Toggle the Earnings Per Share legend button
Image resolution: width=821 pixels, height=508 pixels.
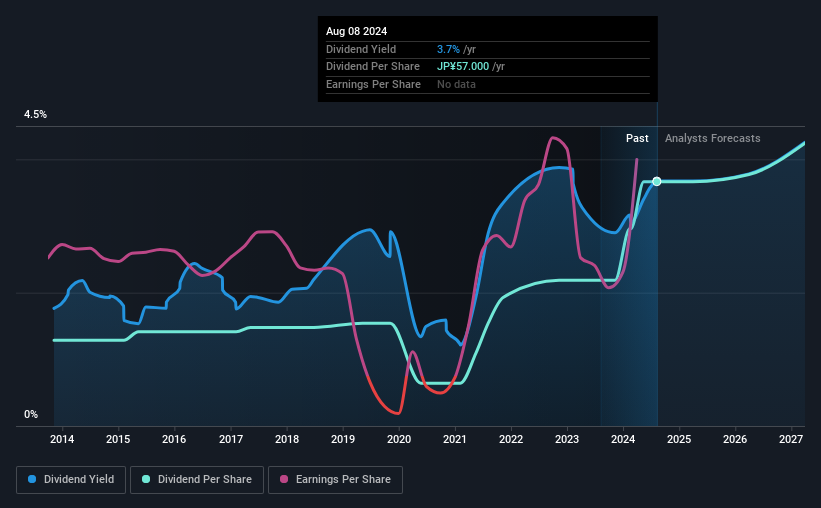coord(335,480)
